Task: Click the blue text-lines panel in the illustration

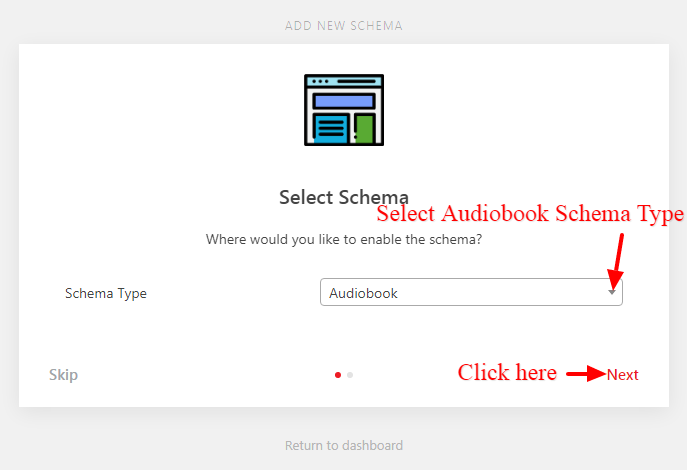Action: (331, 128)
